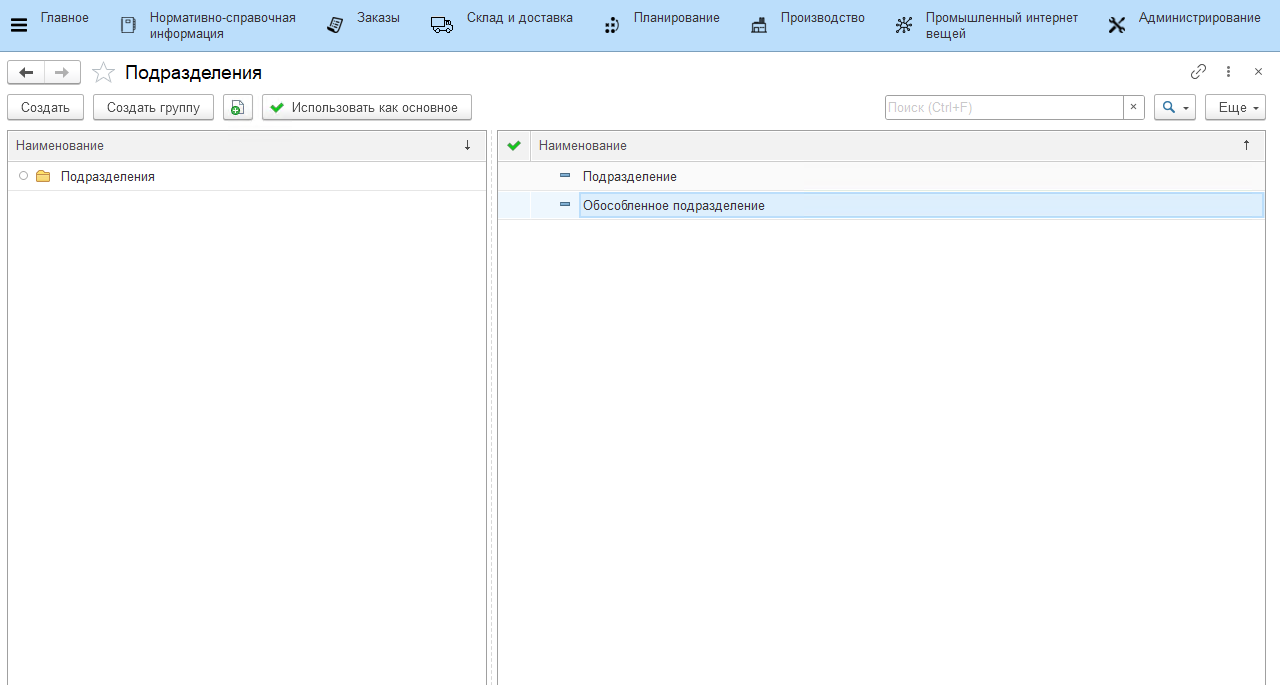Screen dimensions: 1280x685
Task: Open the magnifier search dropdown
Action: pos(1174,108)
